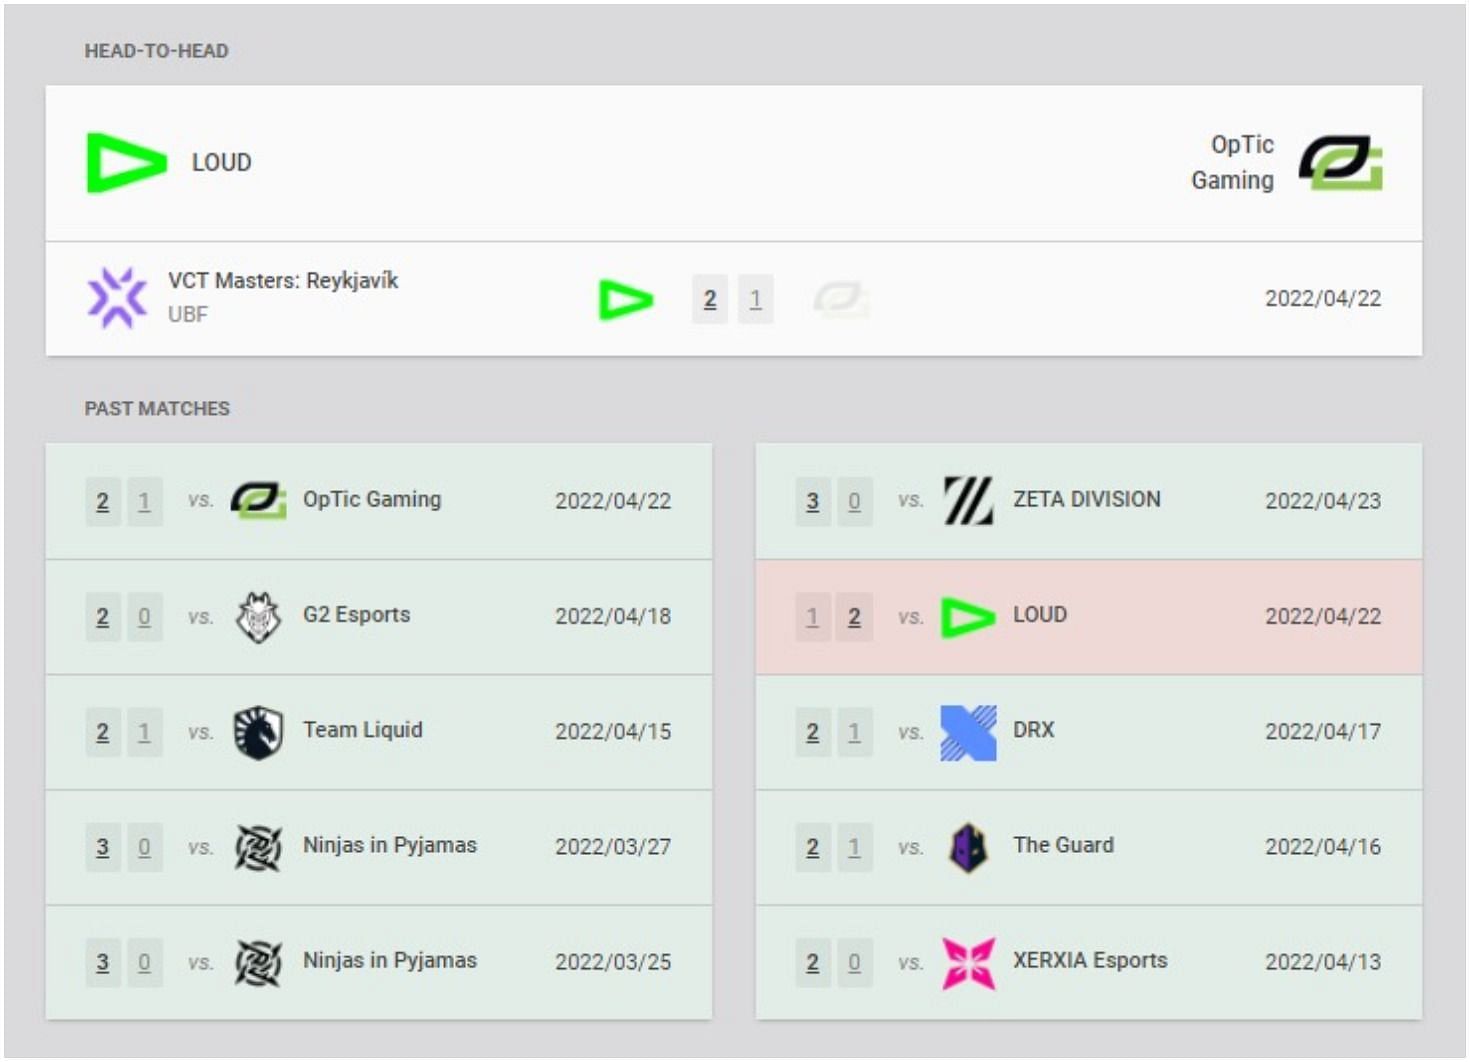1470x1062 pixels.
Task: Open Team Liquid past match
Action: (379, 731)
